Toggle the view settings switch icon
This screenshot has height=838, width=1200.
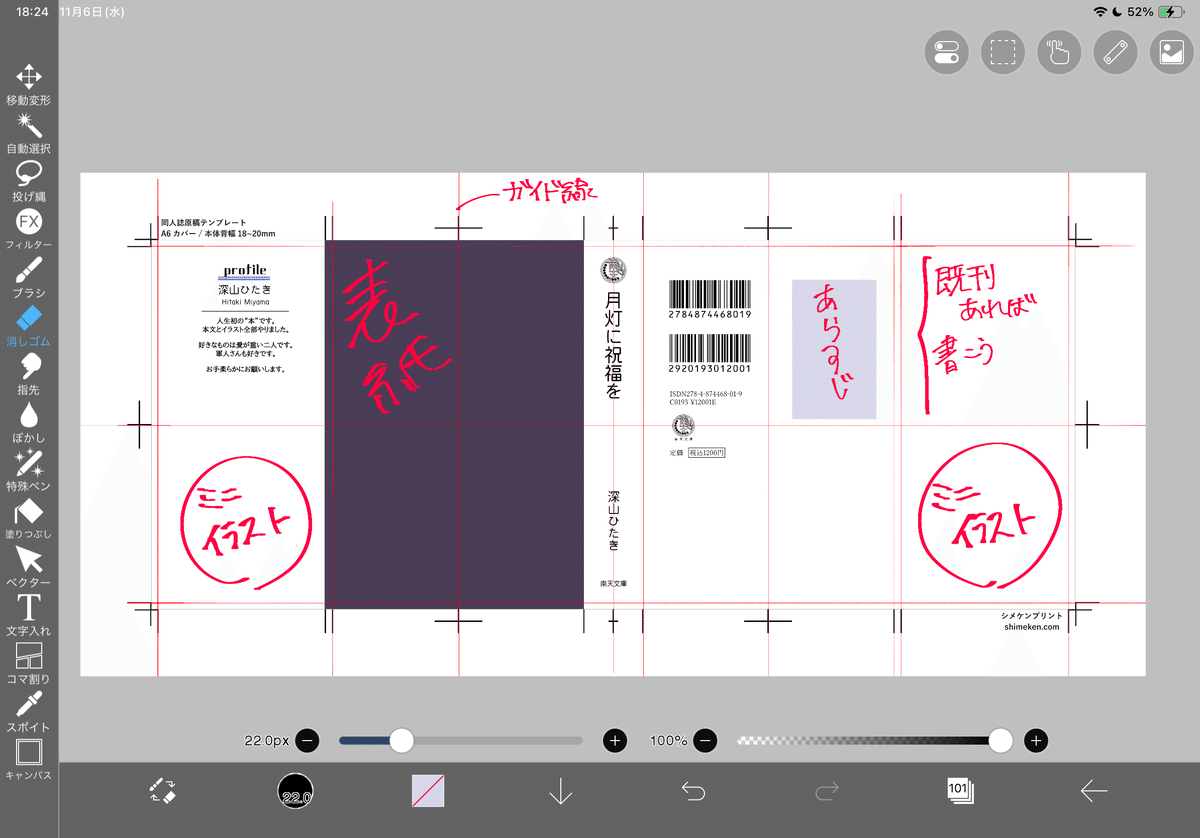(x=946, y=52)
